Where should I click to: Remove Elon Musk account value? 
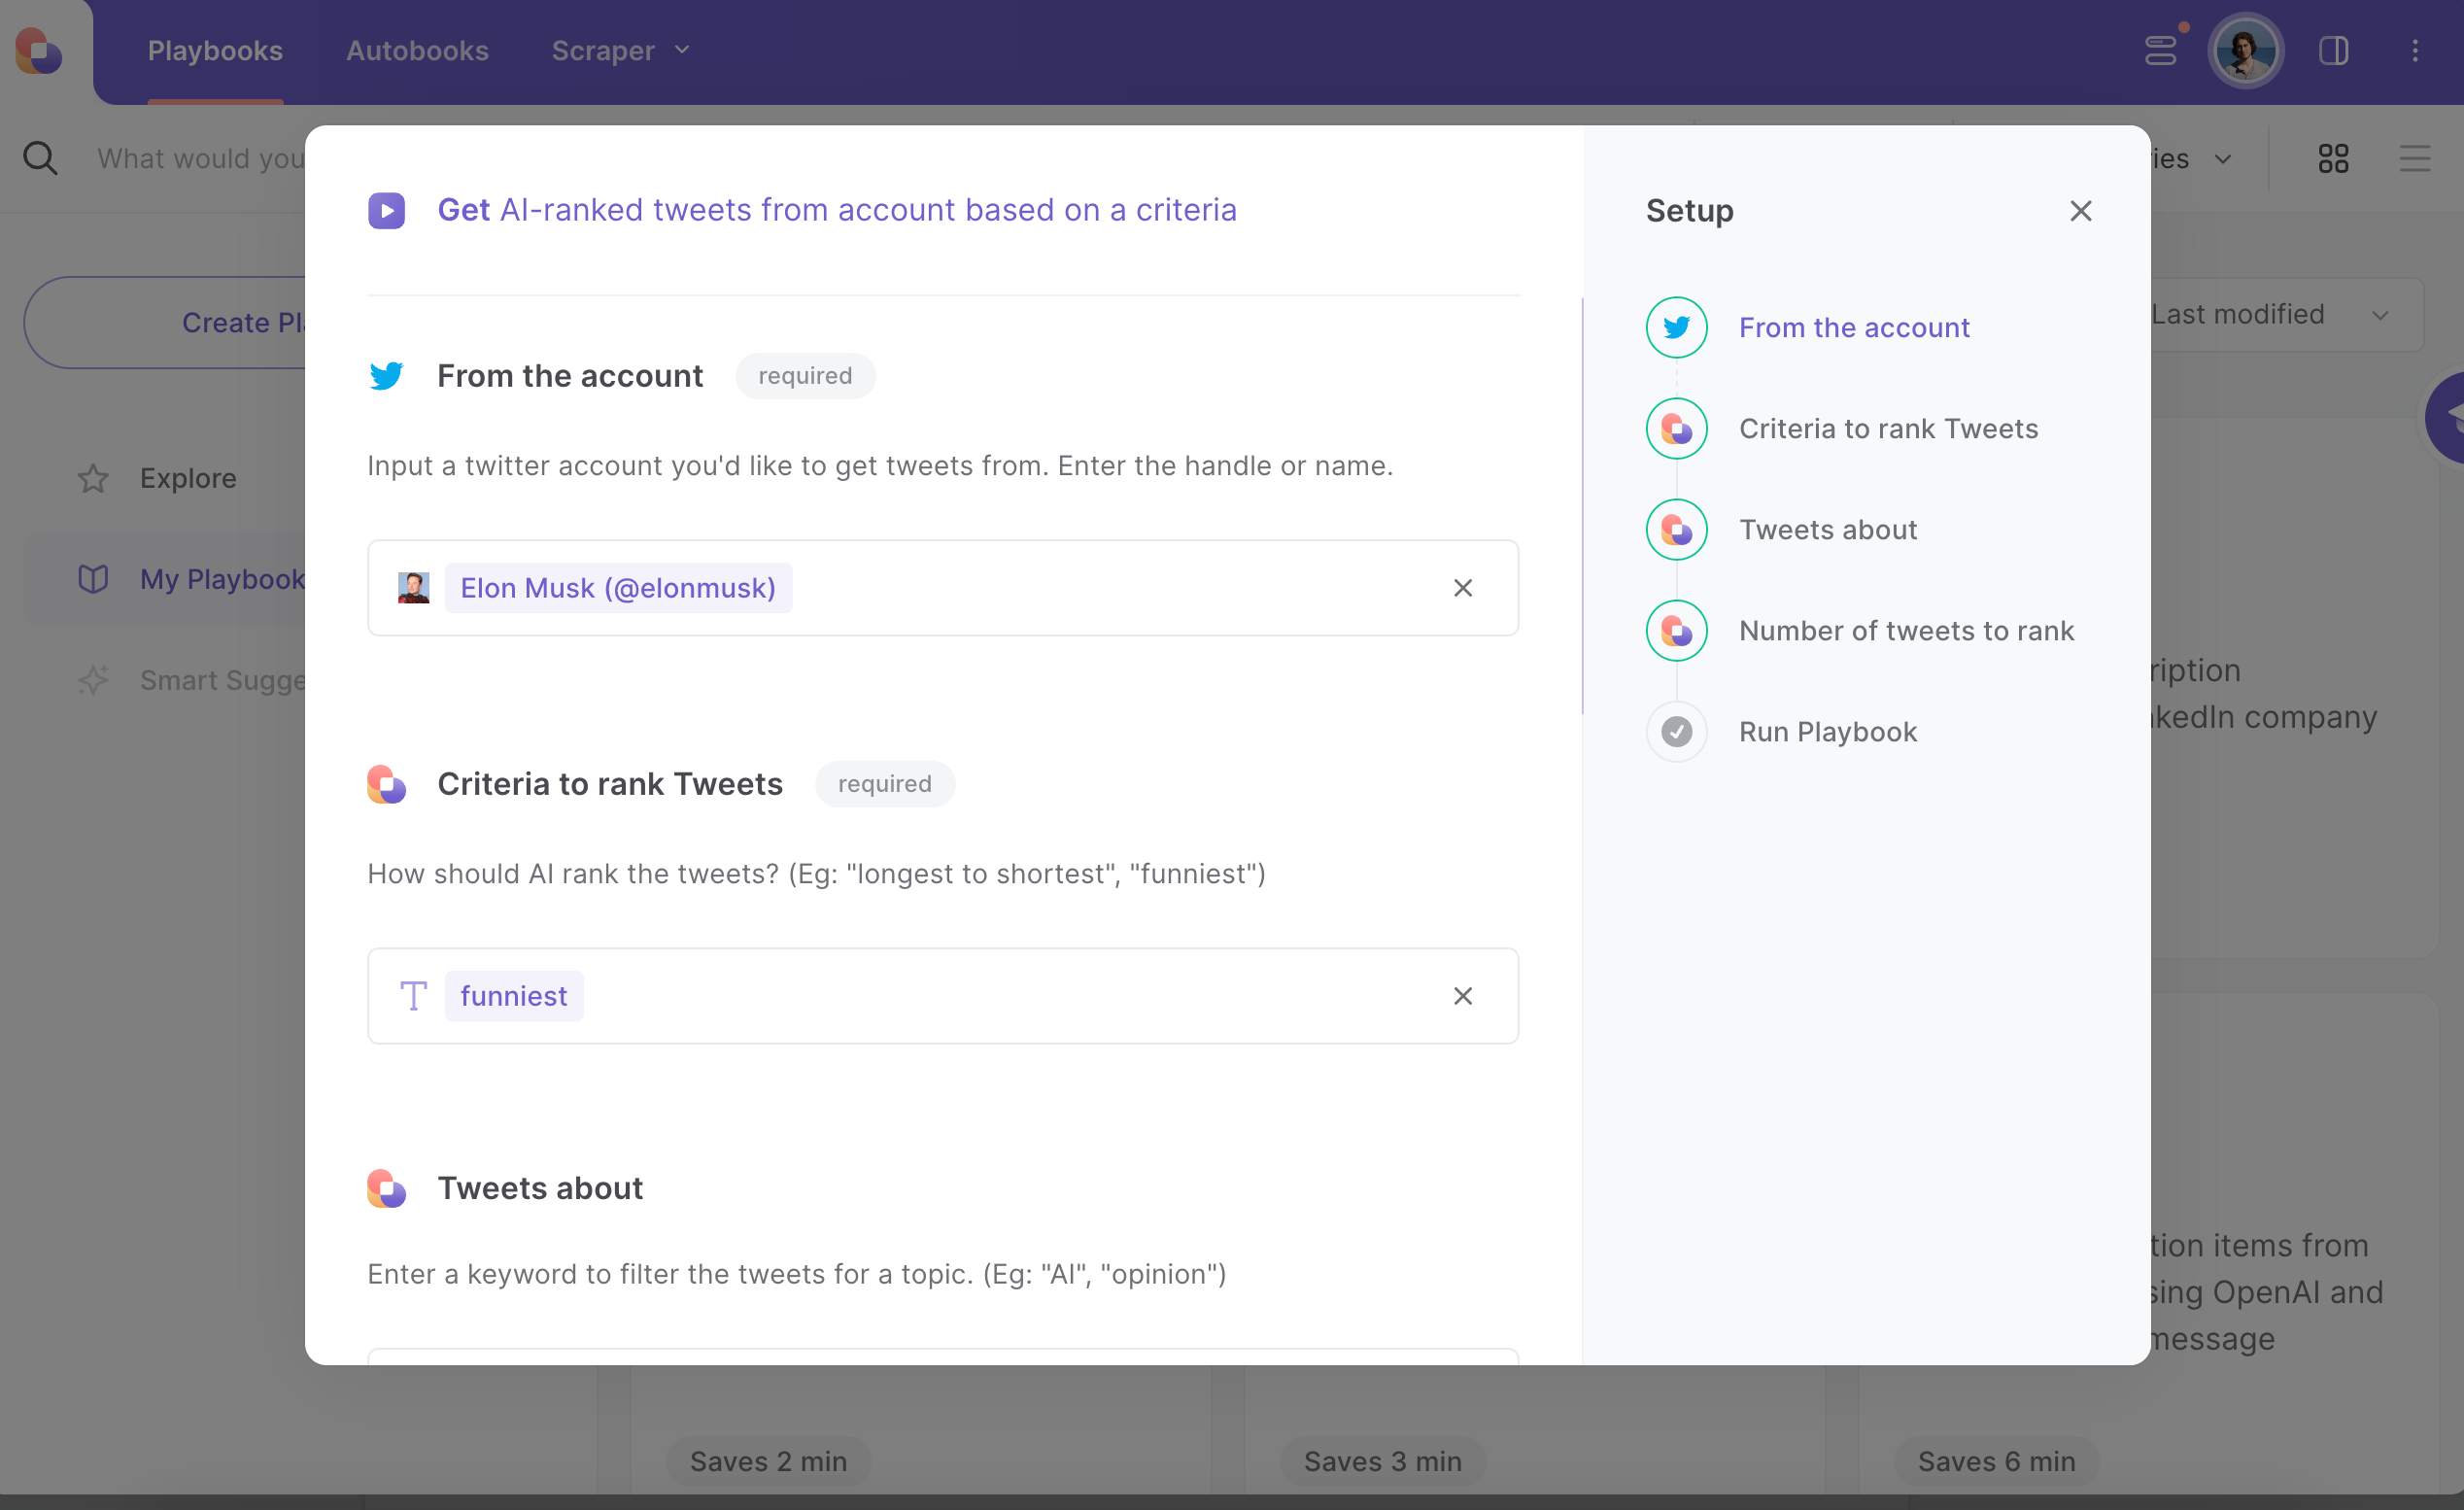pos(1462,588)
